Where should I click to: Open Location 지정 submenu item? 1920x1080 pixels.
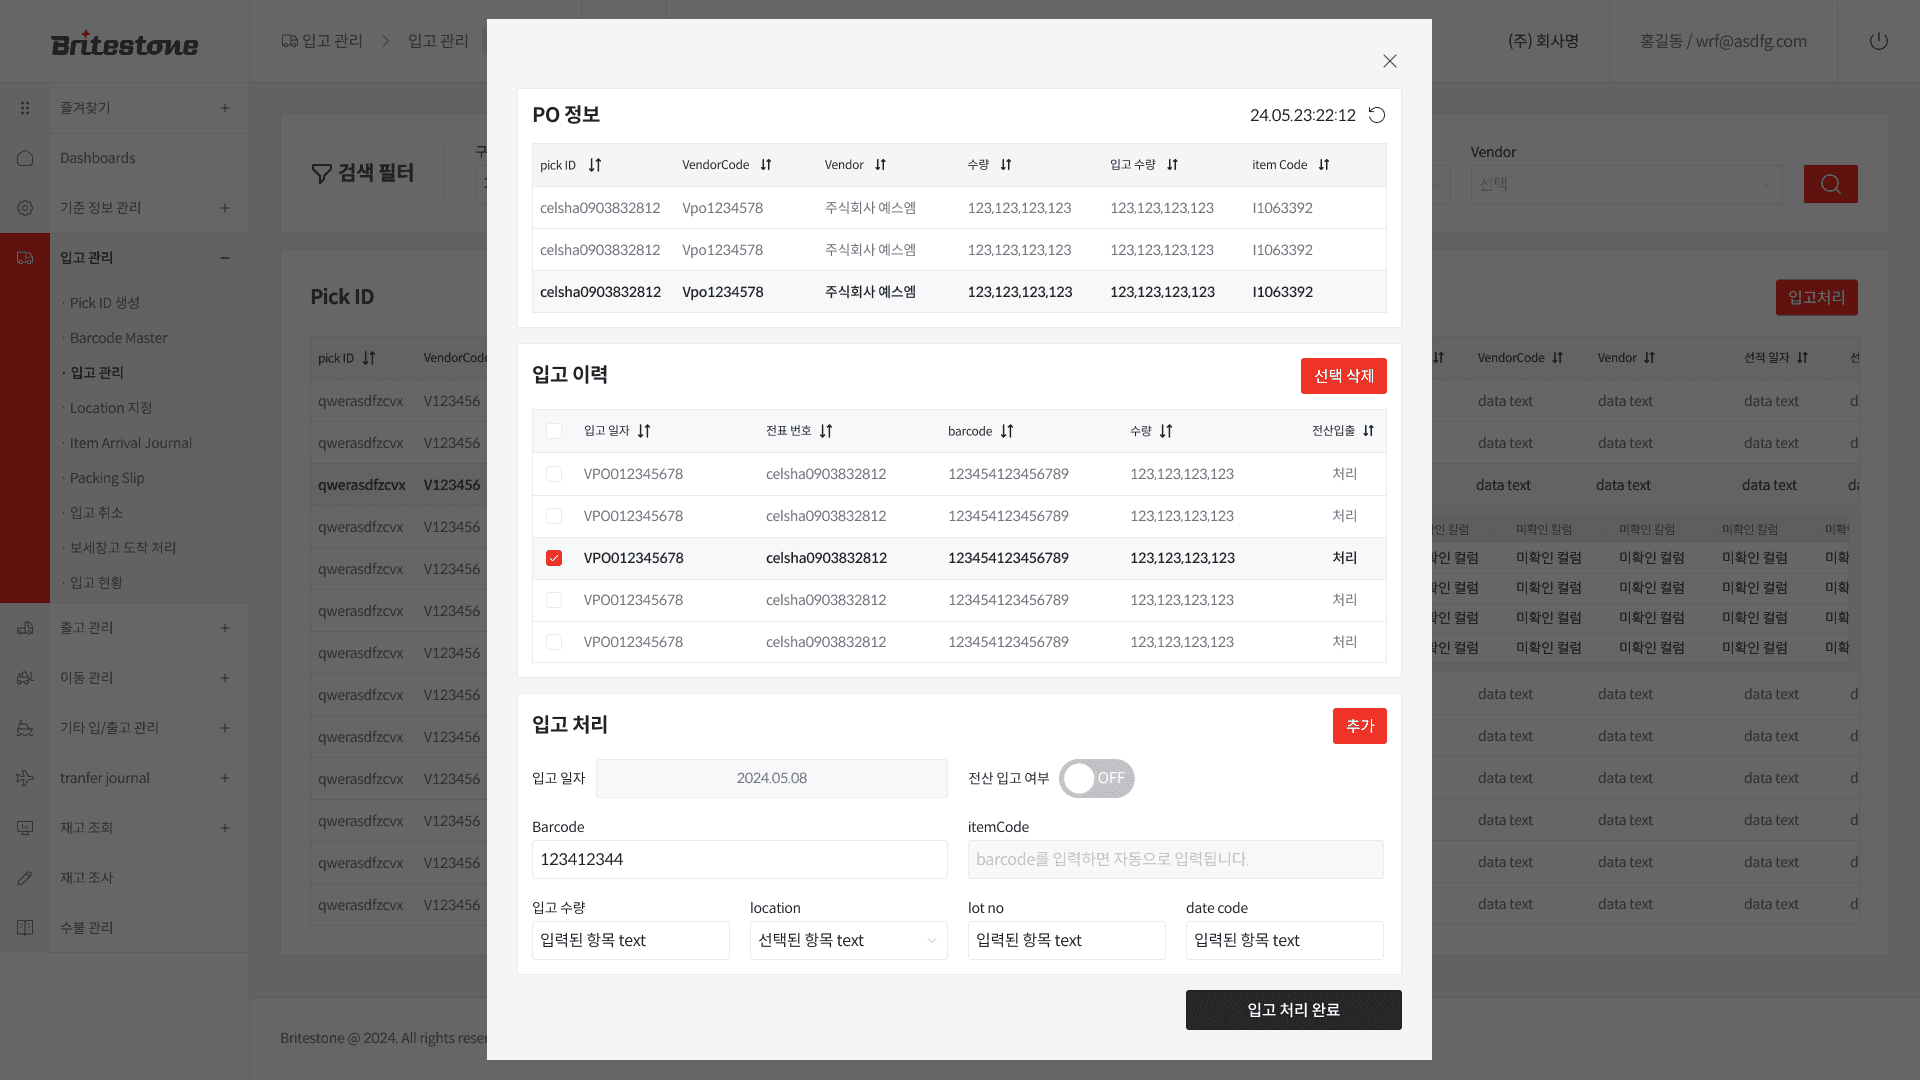[x=111, y=408]
